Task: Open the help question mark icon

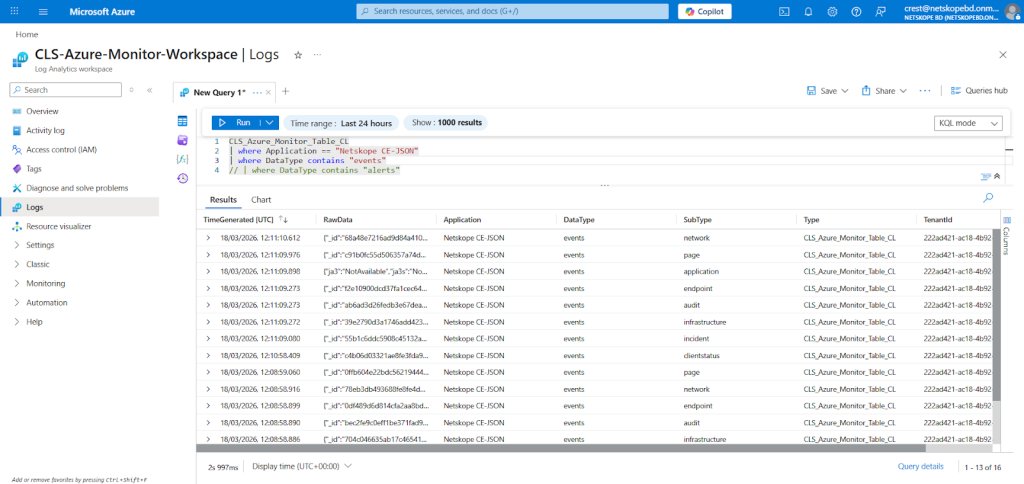Action: (x=856, y=12)
